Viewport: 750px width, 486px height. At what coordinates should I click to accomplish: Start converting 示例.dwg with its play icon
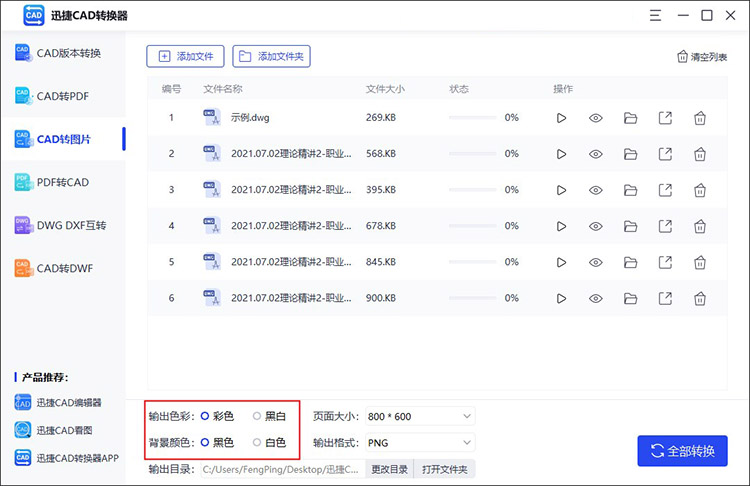coord(561,118)
